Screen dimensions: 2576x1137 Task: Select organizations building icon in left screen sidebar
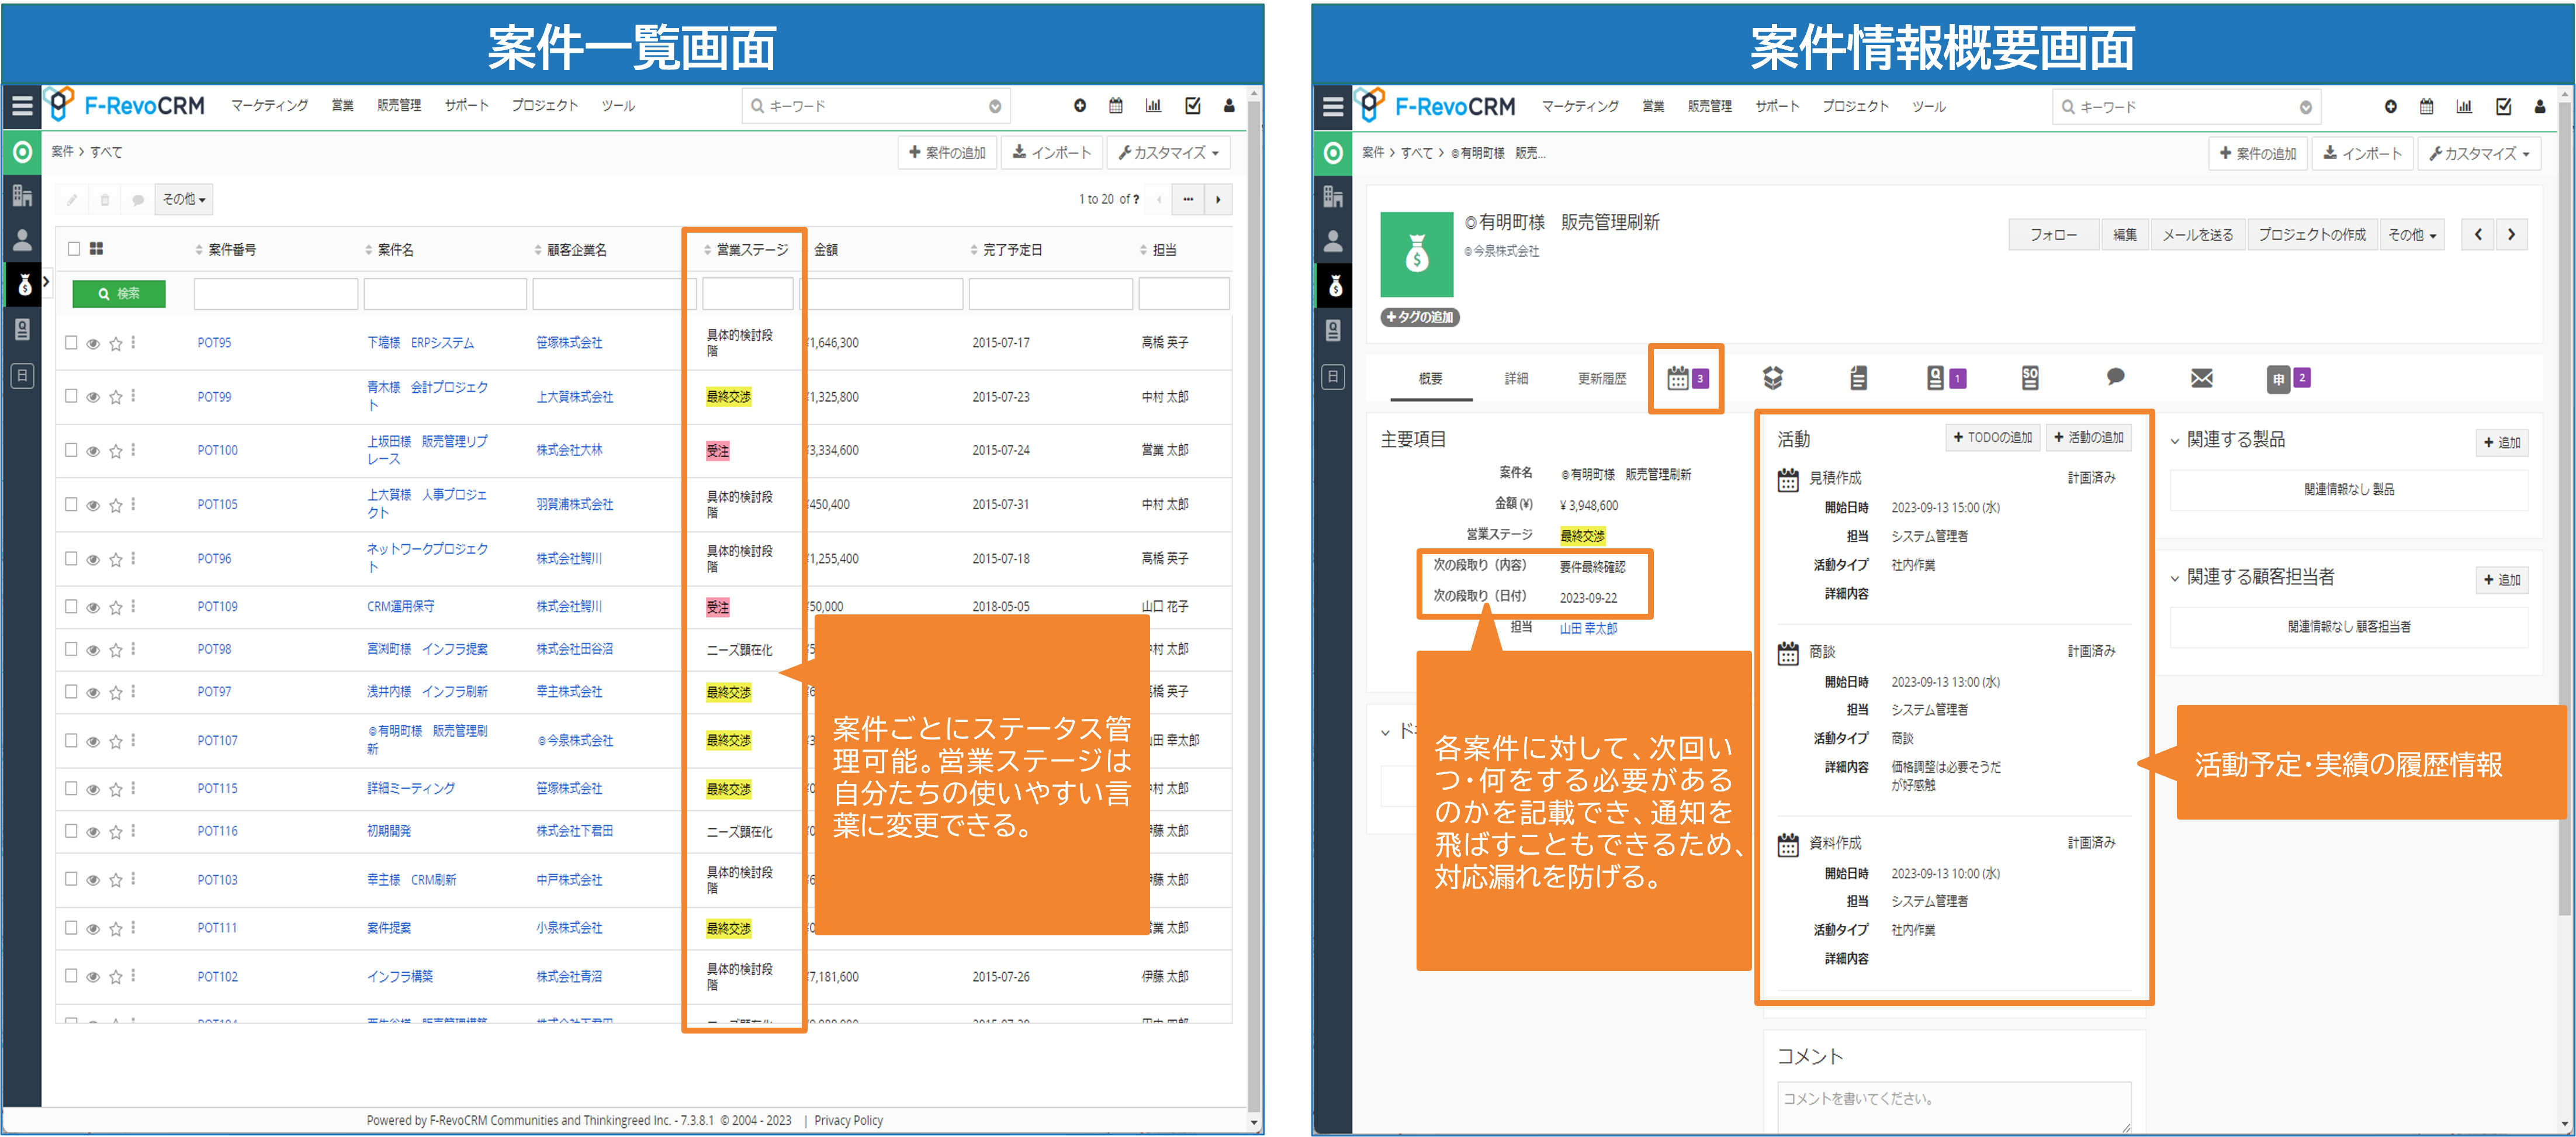[22, 196]
